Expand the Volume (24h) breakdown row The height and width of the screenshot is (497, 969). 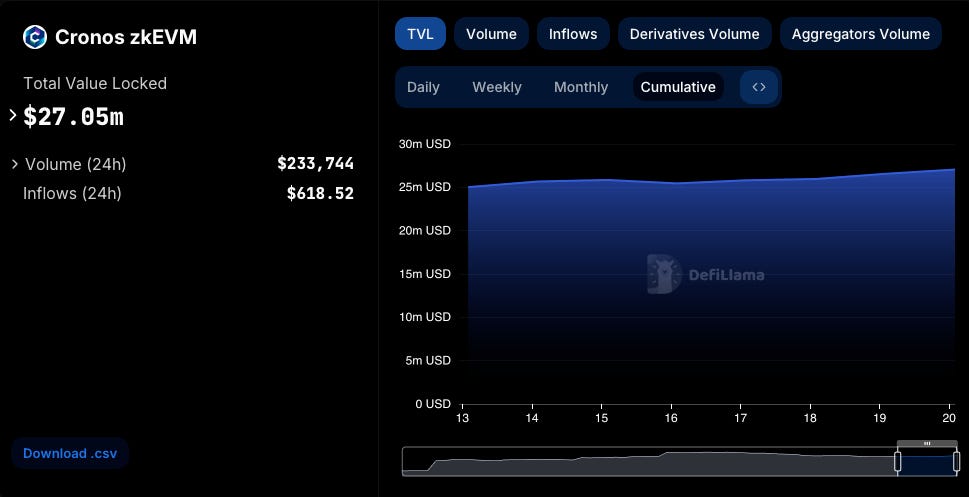182,164
